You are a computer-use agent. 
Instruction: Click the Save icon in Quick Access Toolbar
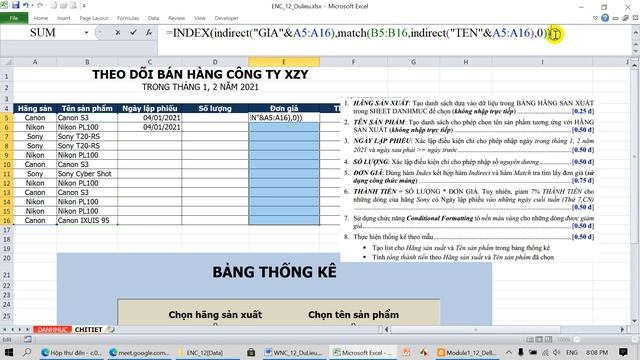[16, 5]
